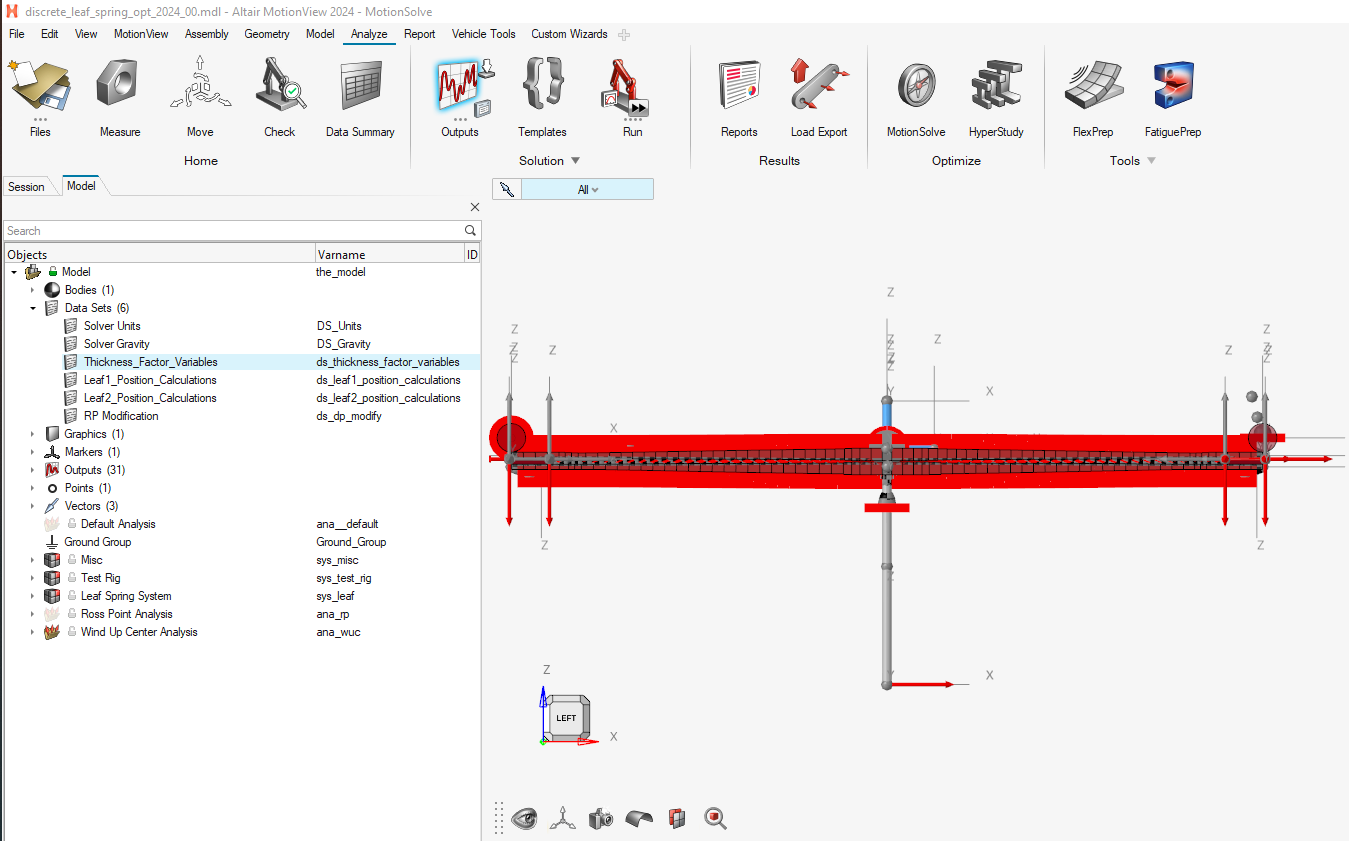Viewport: 1349px width, 841px height.
Task: Launch MotionSolve from the Optimize group
Action: point(916,97)
